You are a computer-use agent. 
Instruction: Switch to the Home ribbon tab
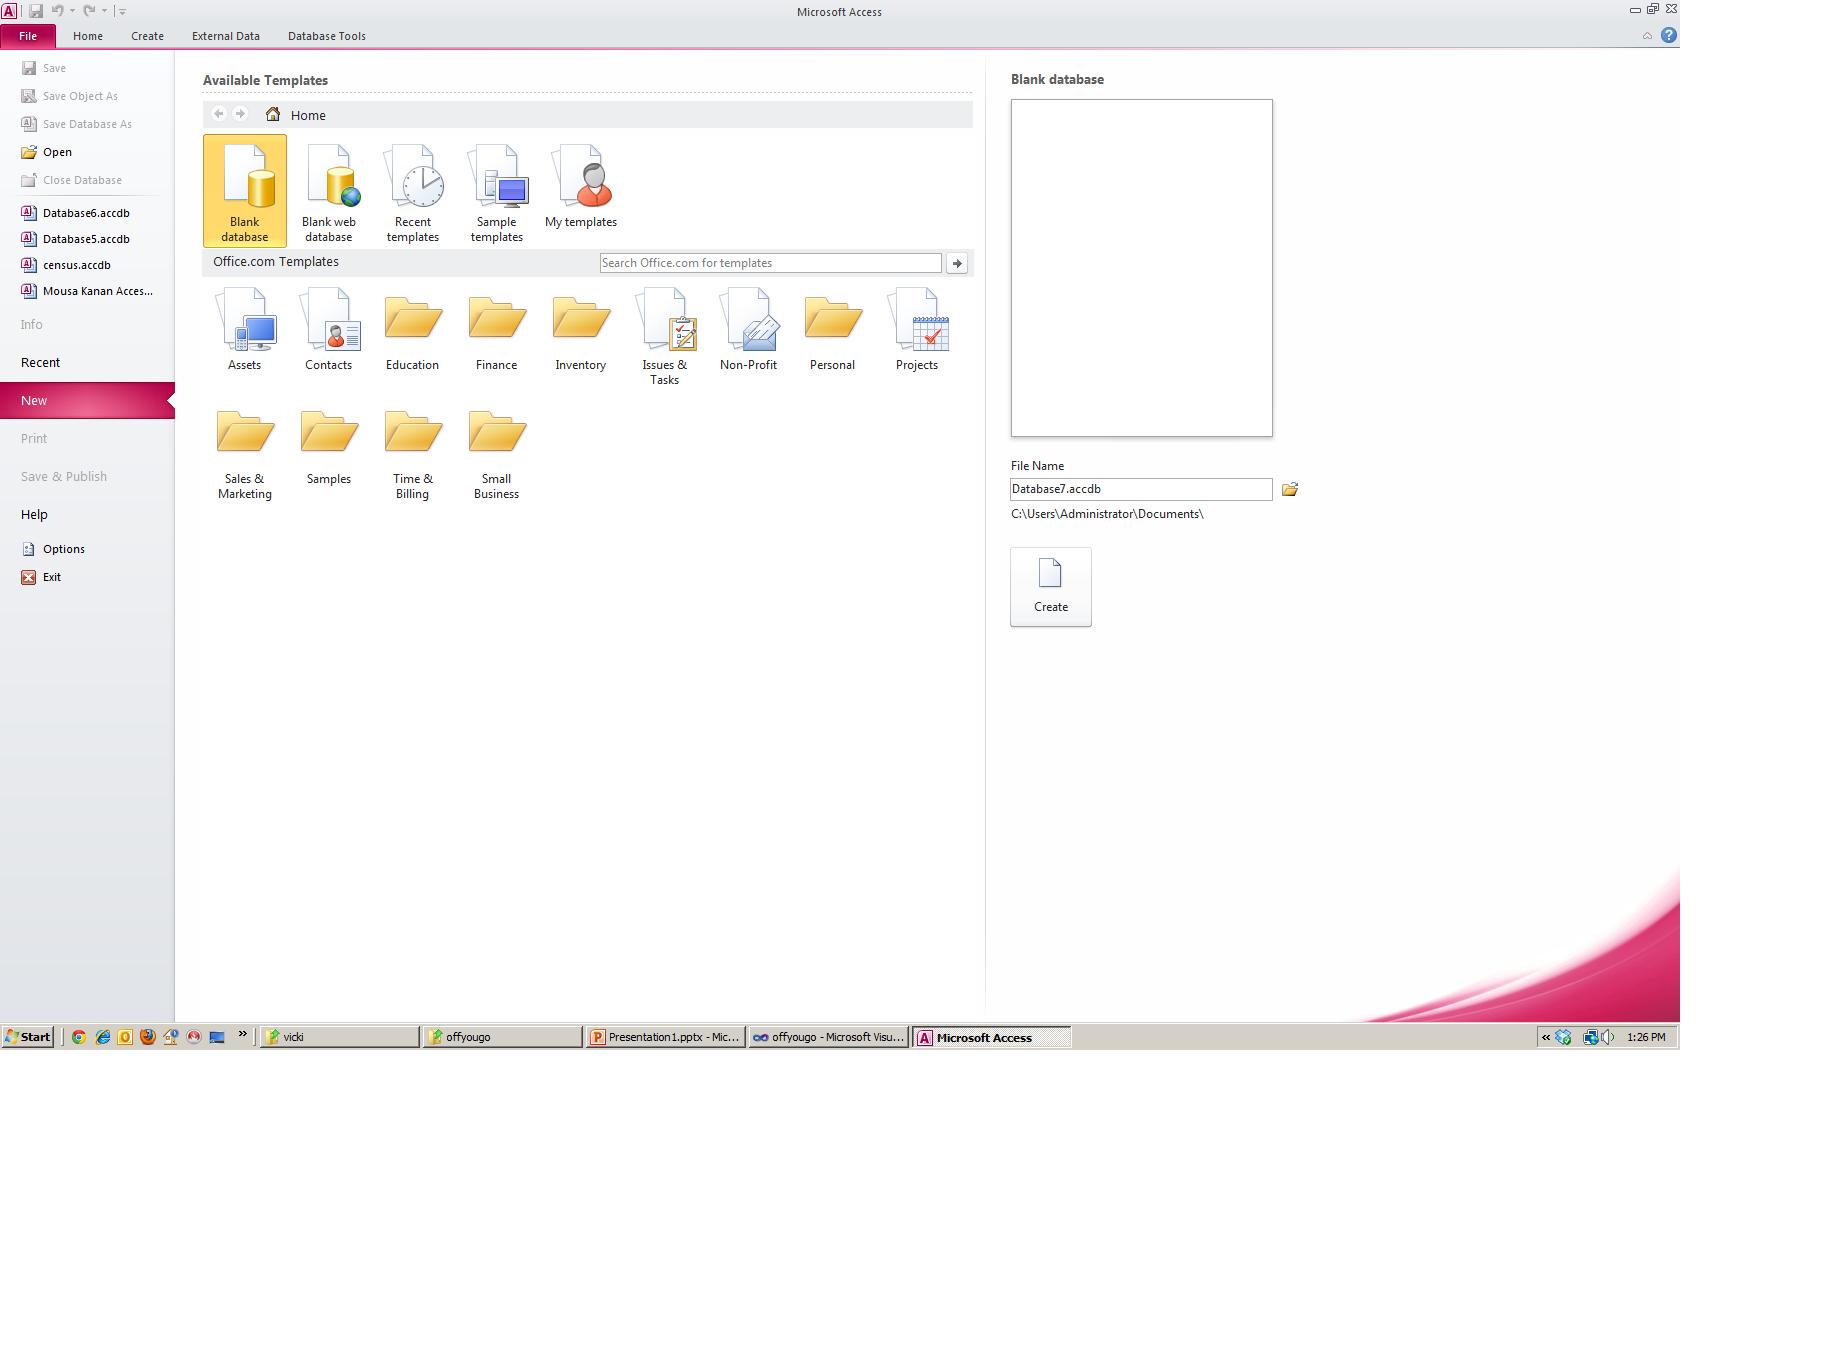88,36
